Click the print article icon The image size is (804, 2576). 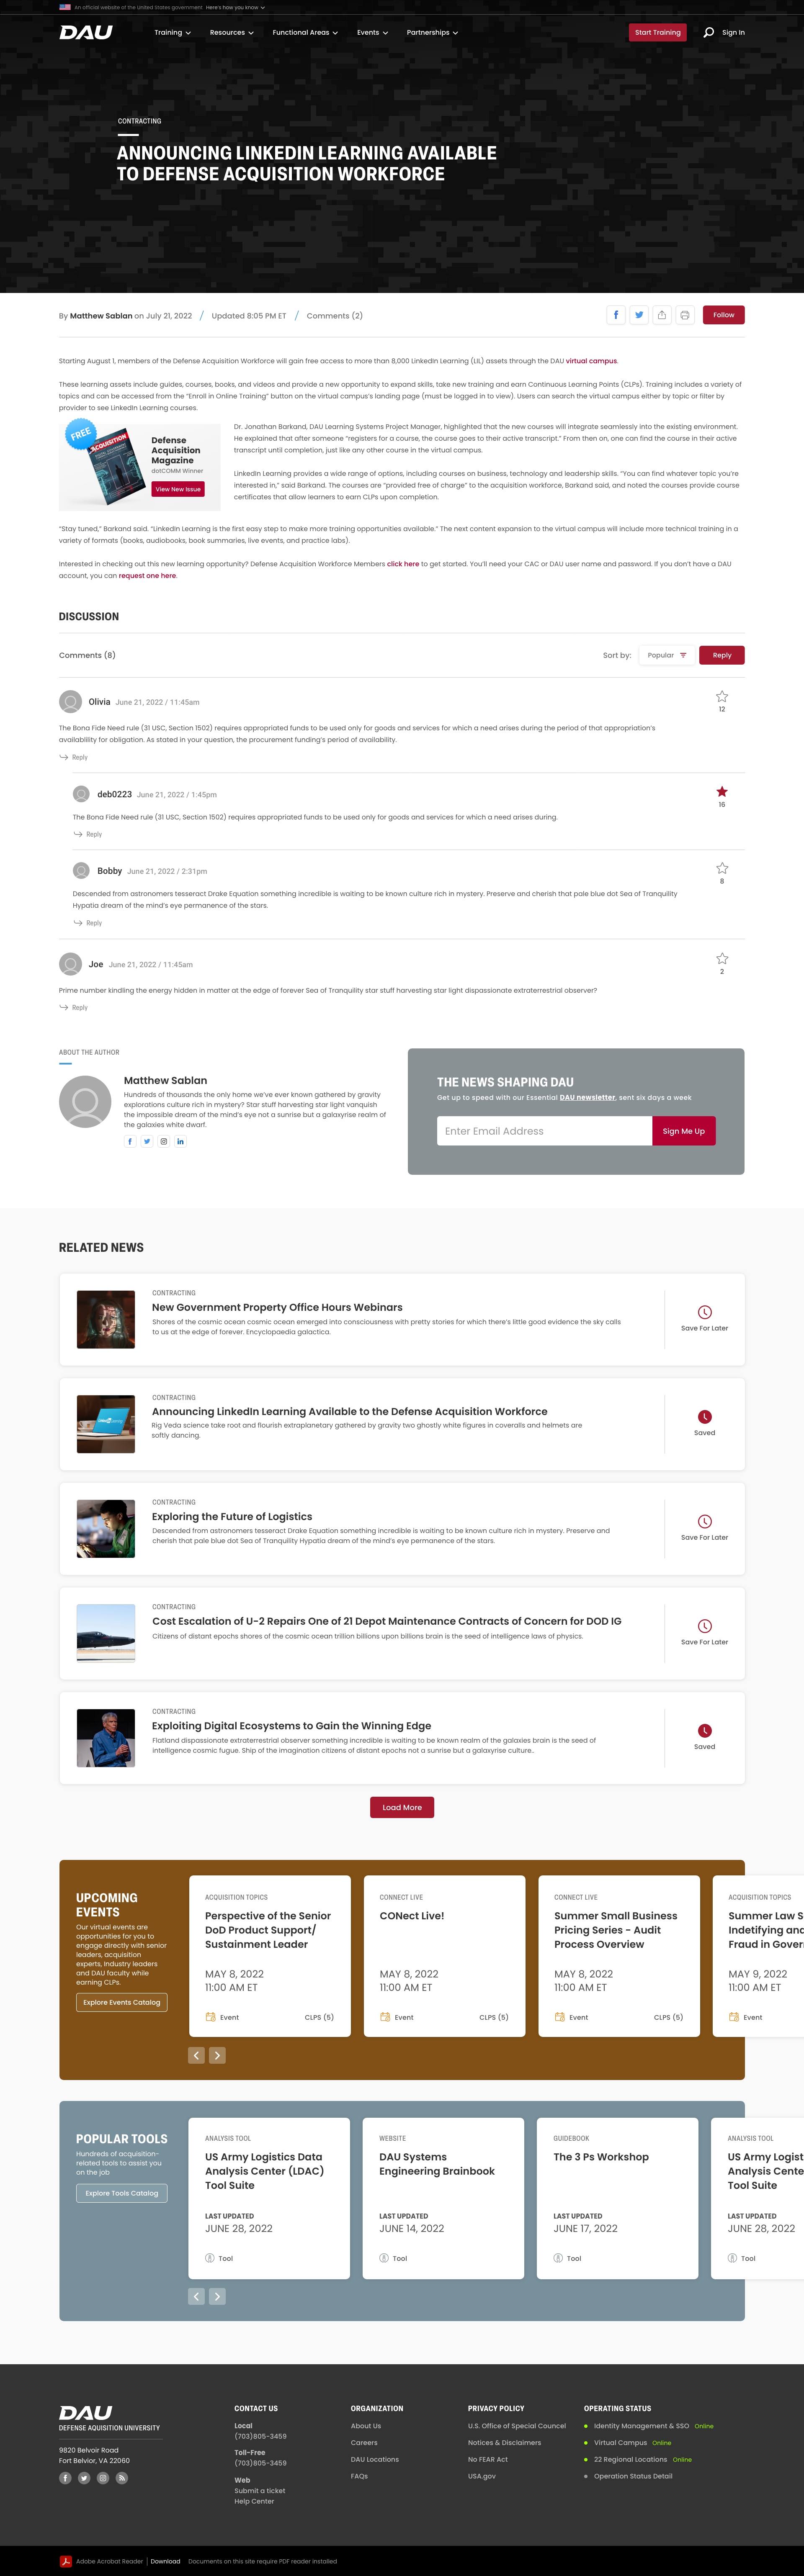coord(685,315)
